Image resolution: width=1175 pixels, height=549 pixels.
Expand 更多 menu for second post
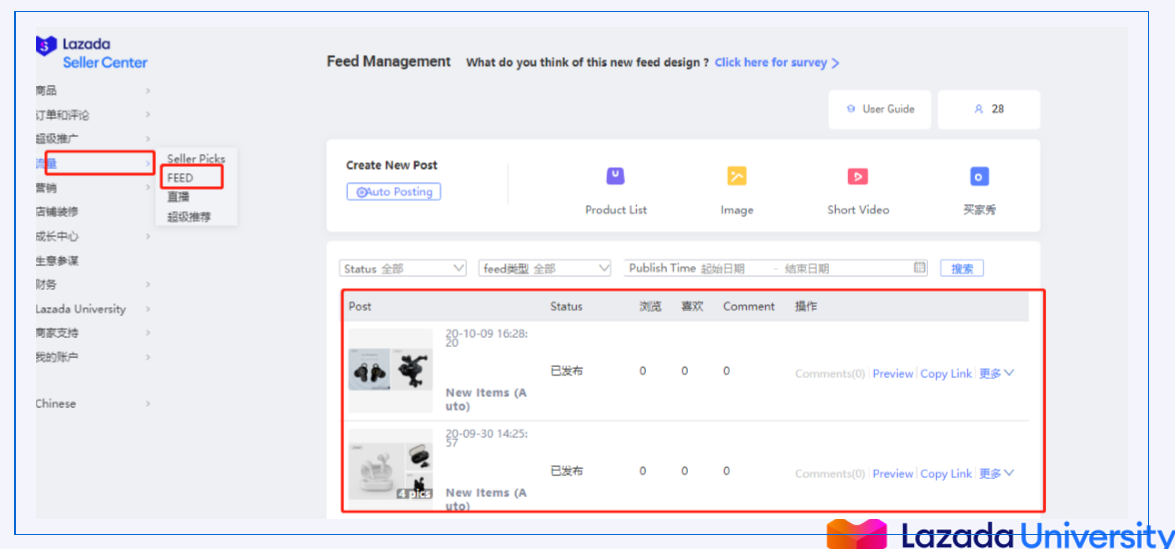pos(996,473)
